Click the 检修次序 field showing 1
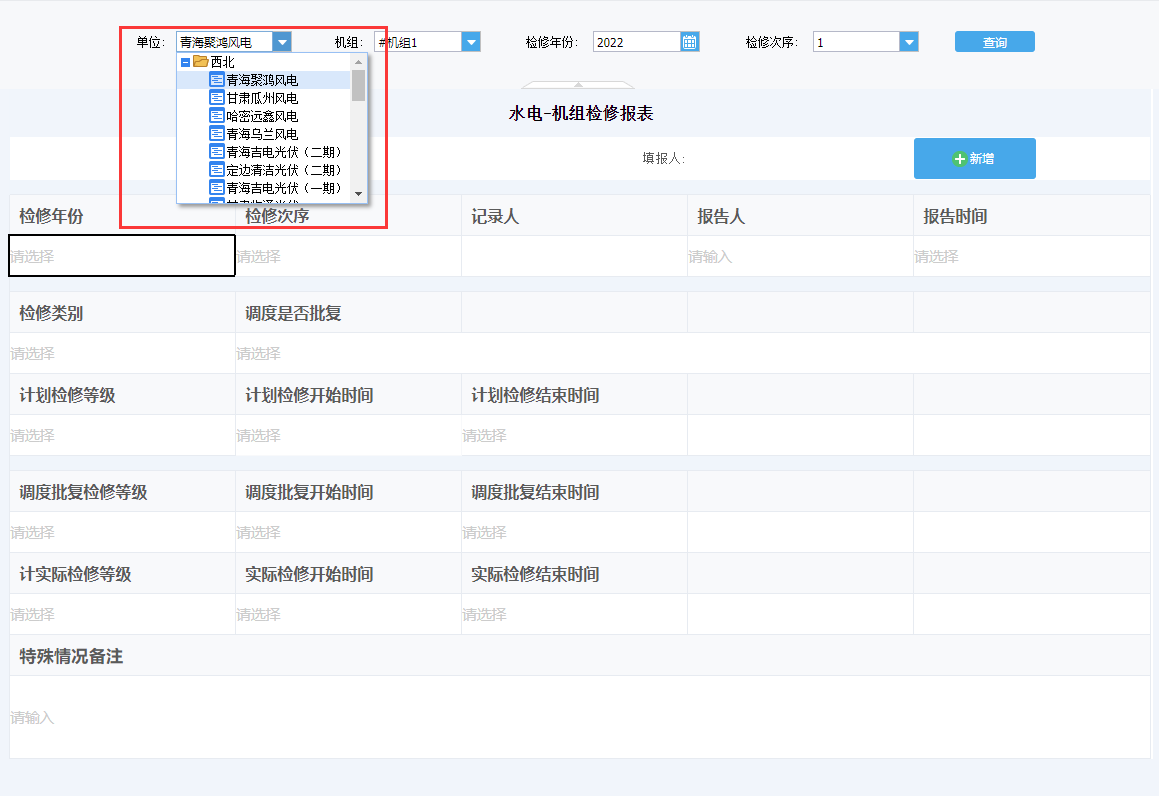This screenshot has height=796, width=1159. [x=856, y=42]
